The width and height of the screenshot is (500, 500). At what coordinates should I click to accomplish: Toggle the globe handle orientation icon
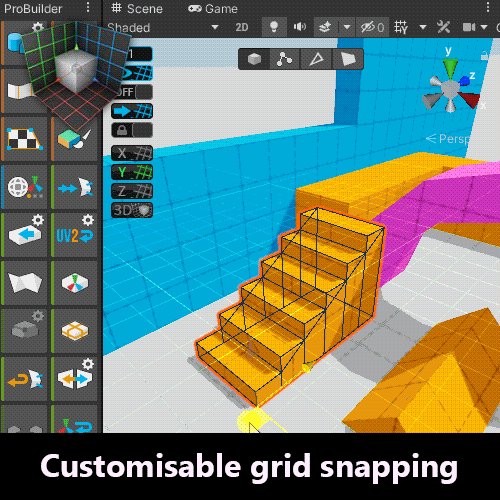coord(25,187)
